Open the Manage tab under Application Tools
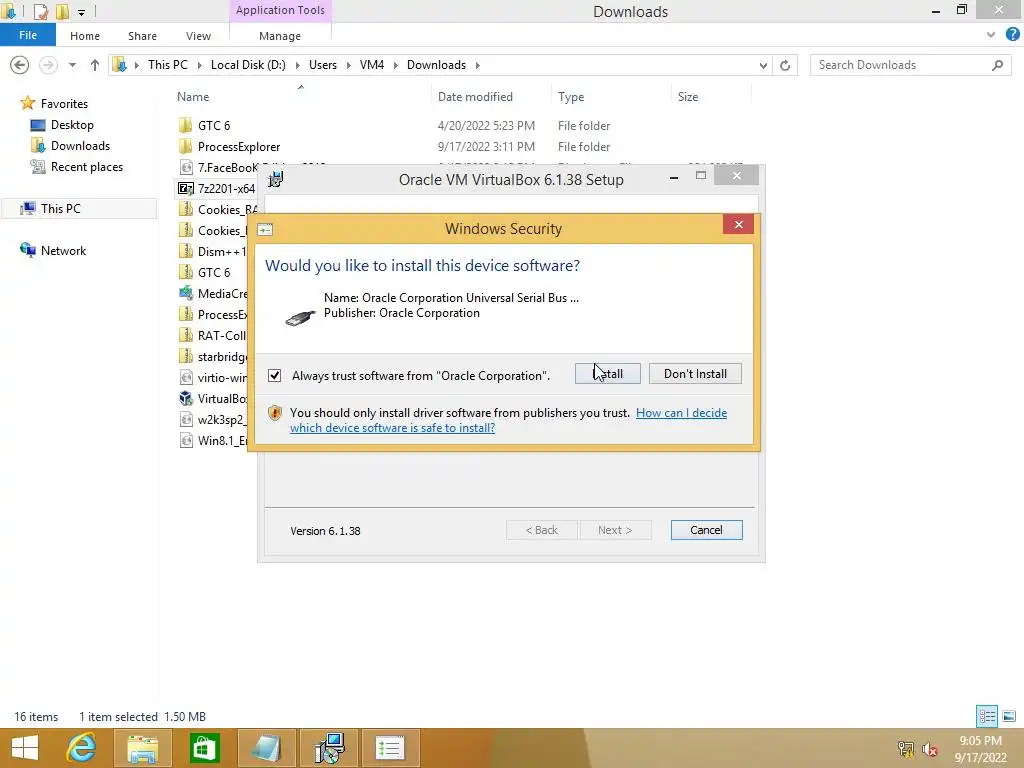This screenshot has height=768, width=1024. [x=280, y=36]
